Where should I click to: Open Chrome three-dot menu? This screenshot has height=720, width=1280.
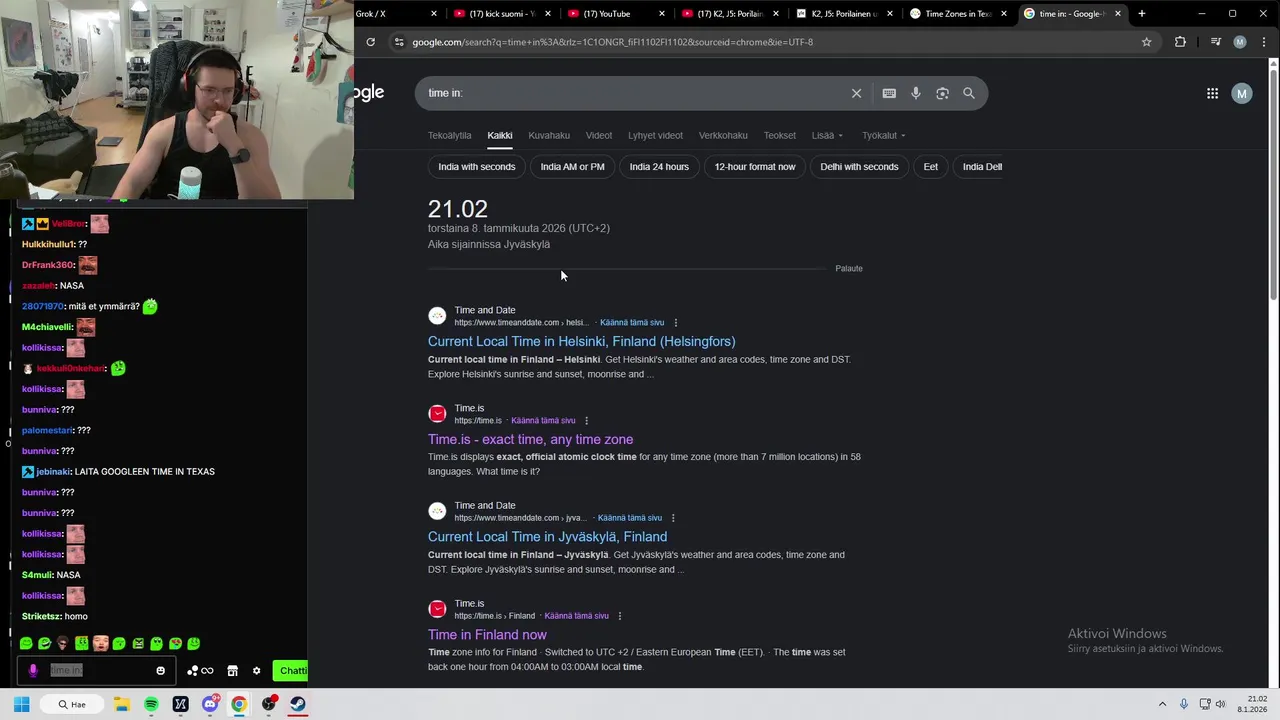point(1263,42)
